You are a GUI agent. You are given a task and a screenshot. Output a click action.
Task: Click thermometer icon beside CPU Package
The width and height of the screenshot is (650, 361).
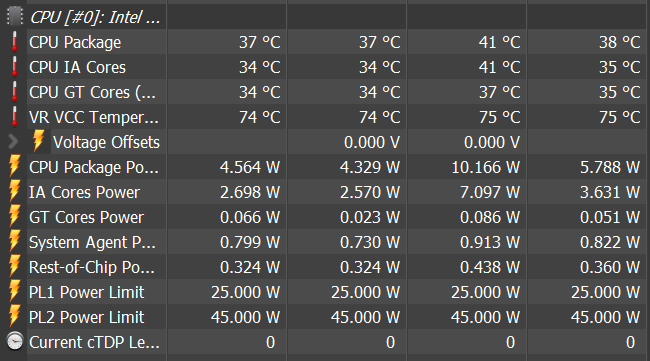click(x=15, y=42)
